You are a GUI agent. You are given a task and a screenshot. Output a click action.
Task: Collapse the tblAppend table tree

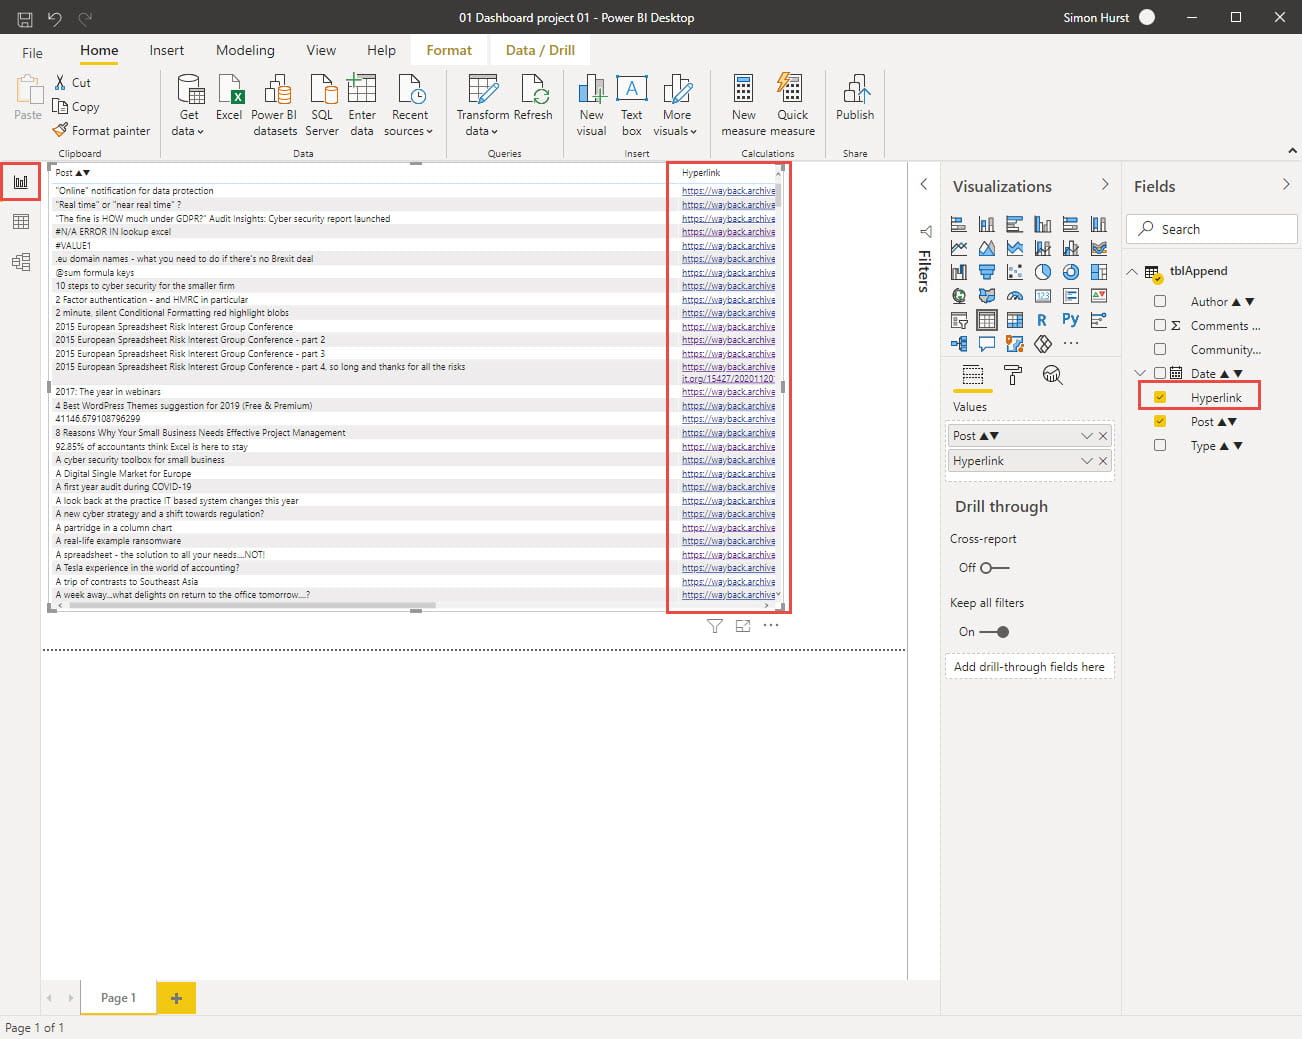[1132, 271]
